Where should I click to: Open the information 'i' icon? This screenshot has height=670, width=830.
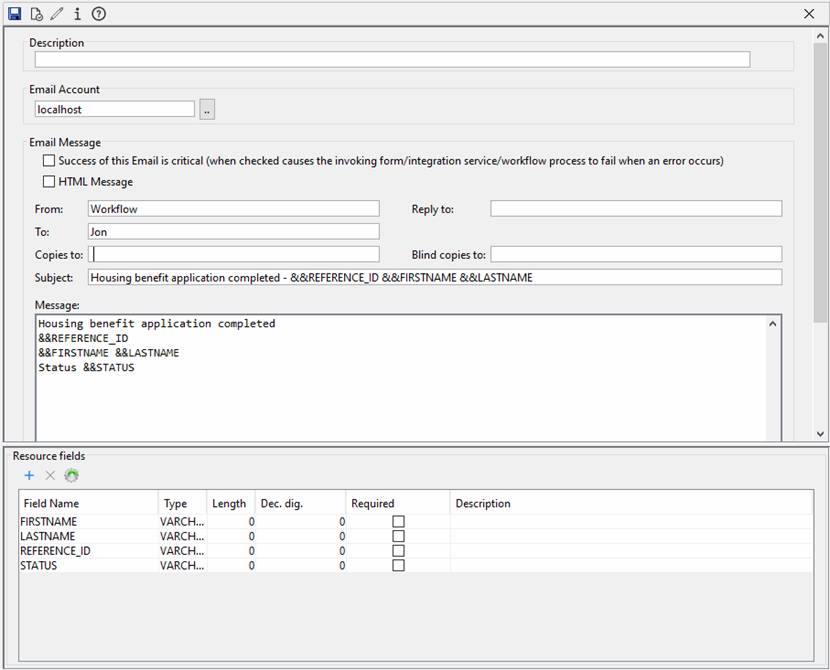[x=77, y=14]
